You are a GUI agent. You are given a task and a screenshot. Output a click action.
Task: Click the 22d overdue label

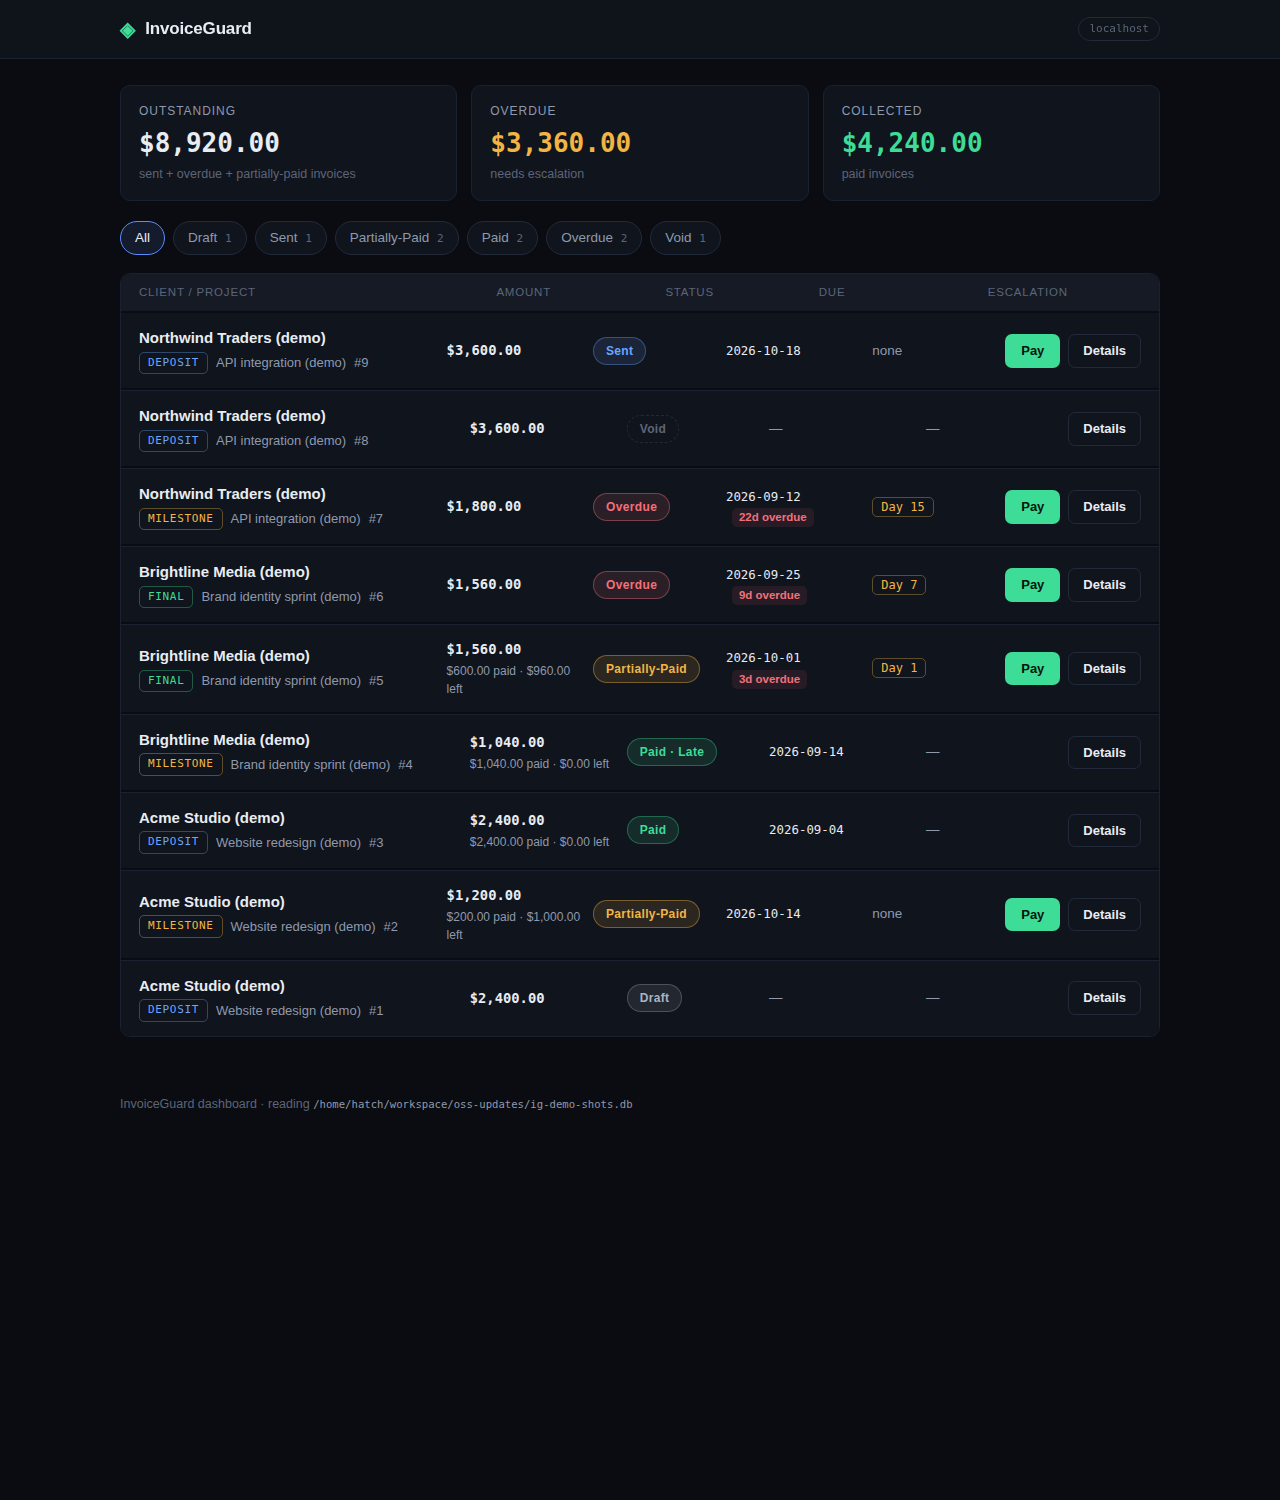[772, 518]
